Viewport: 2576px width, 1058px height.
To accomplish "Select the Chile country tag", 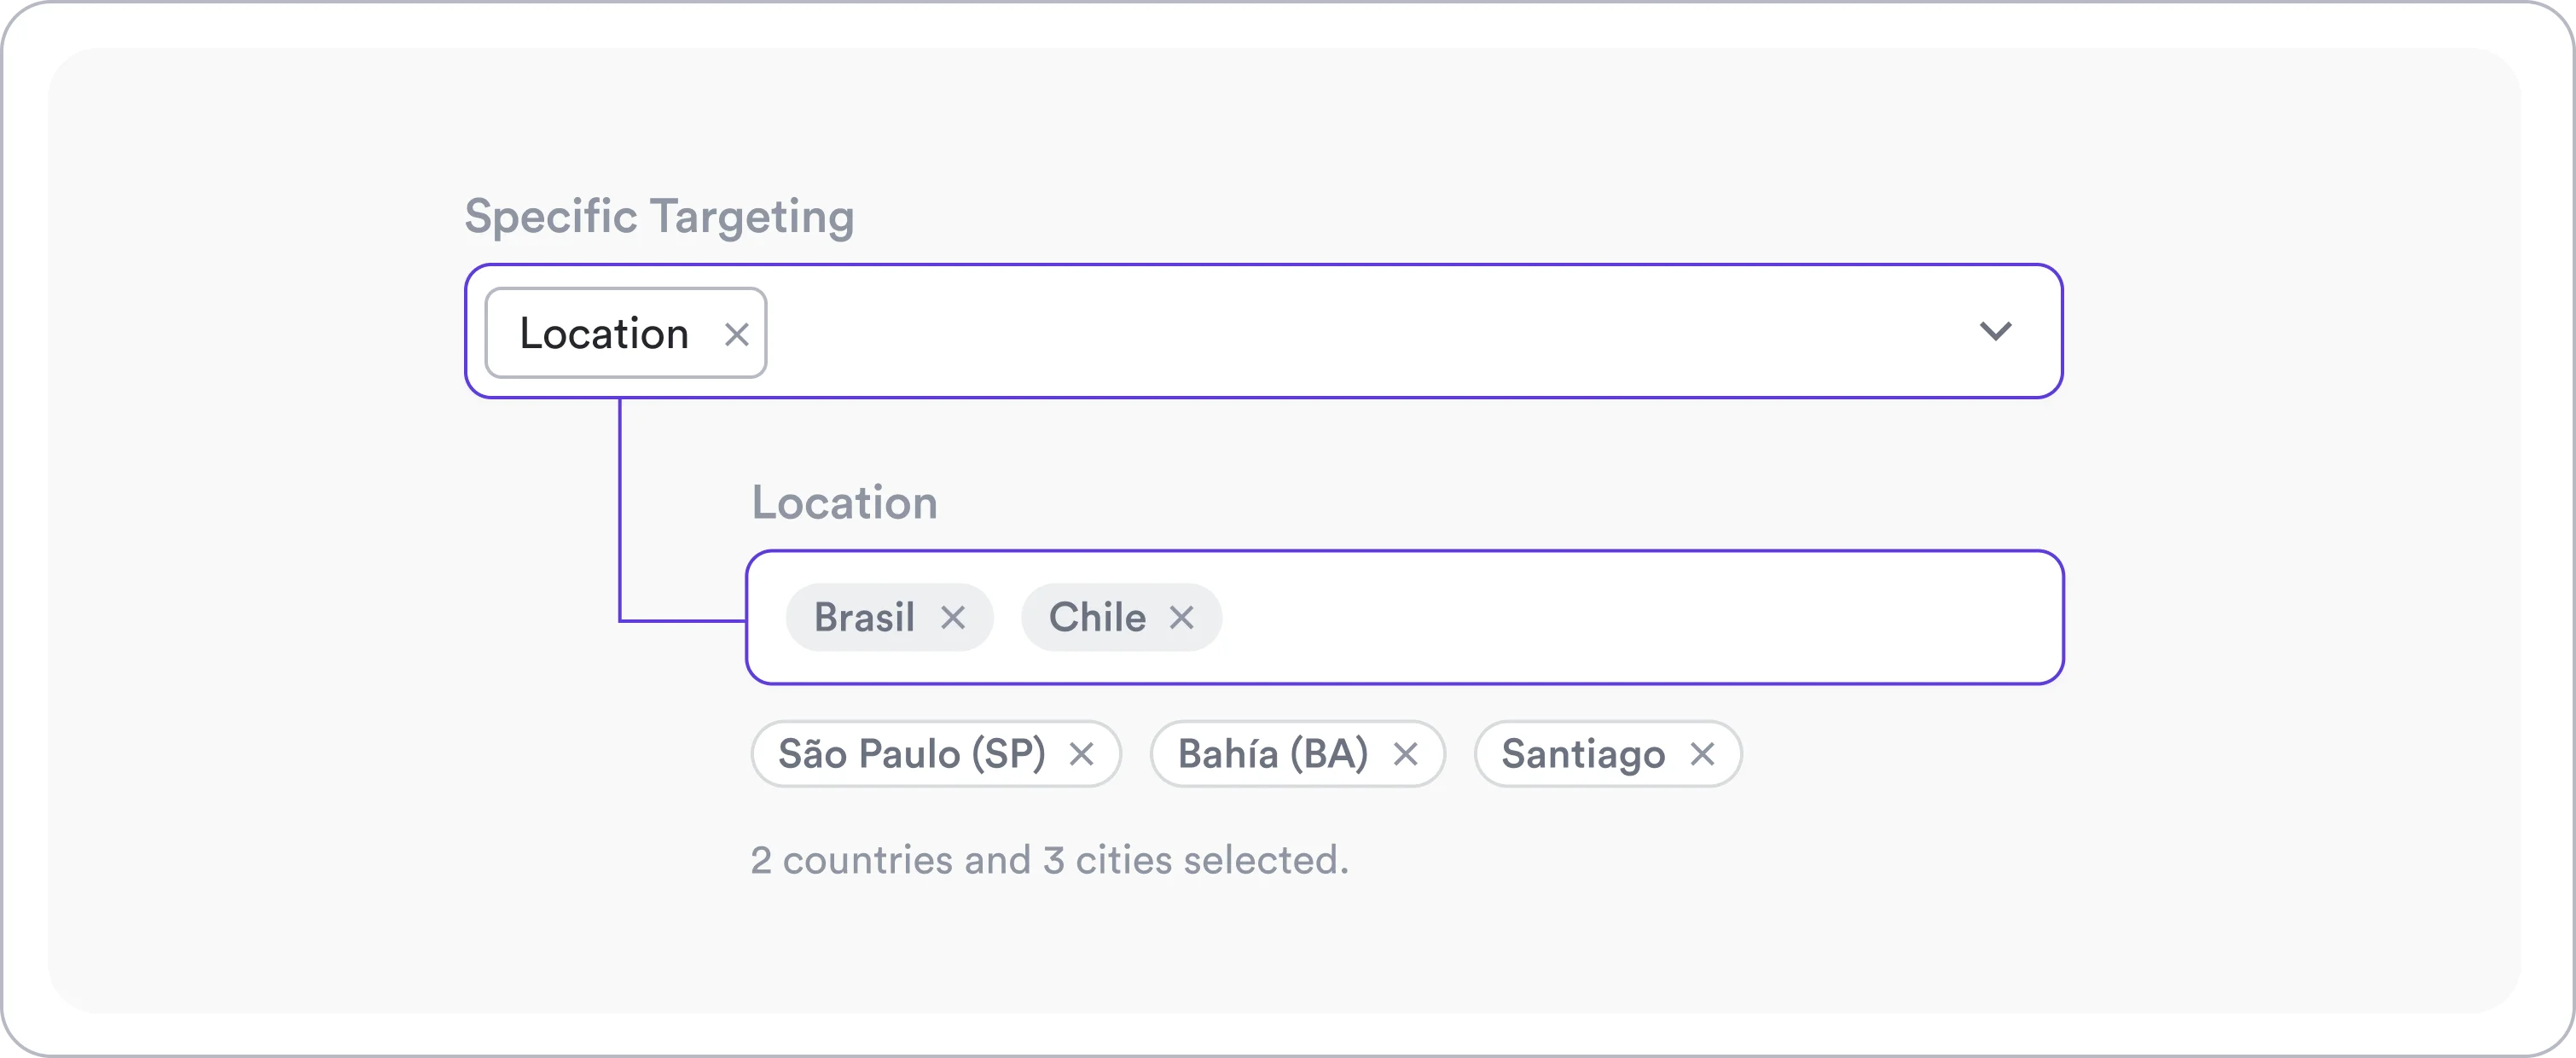I will (x=1098, y=617).
